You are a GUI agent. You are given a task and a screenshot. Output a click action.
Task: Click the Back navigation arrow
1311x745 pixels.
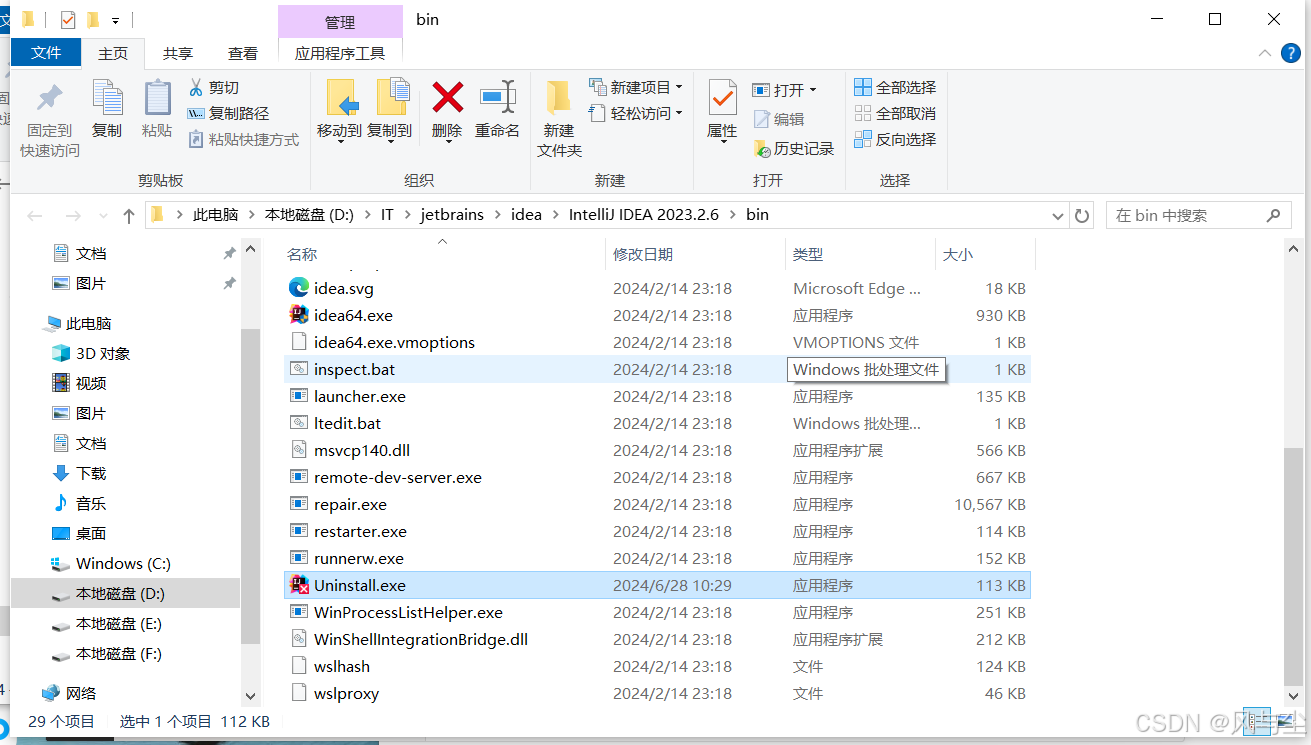(35, 215)
